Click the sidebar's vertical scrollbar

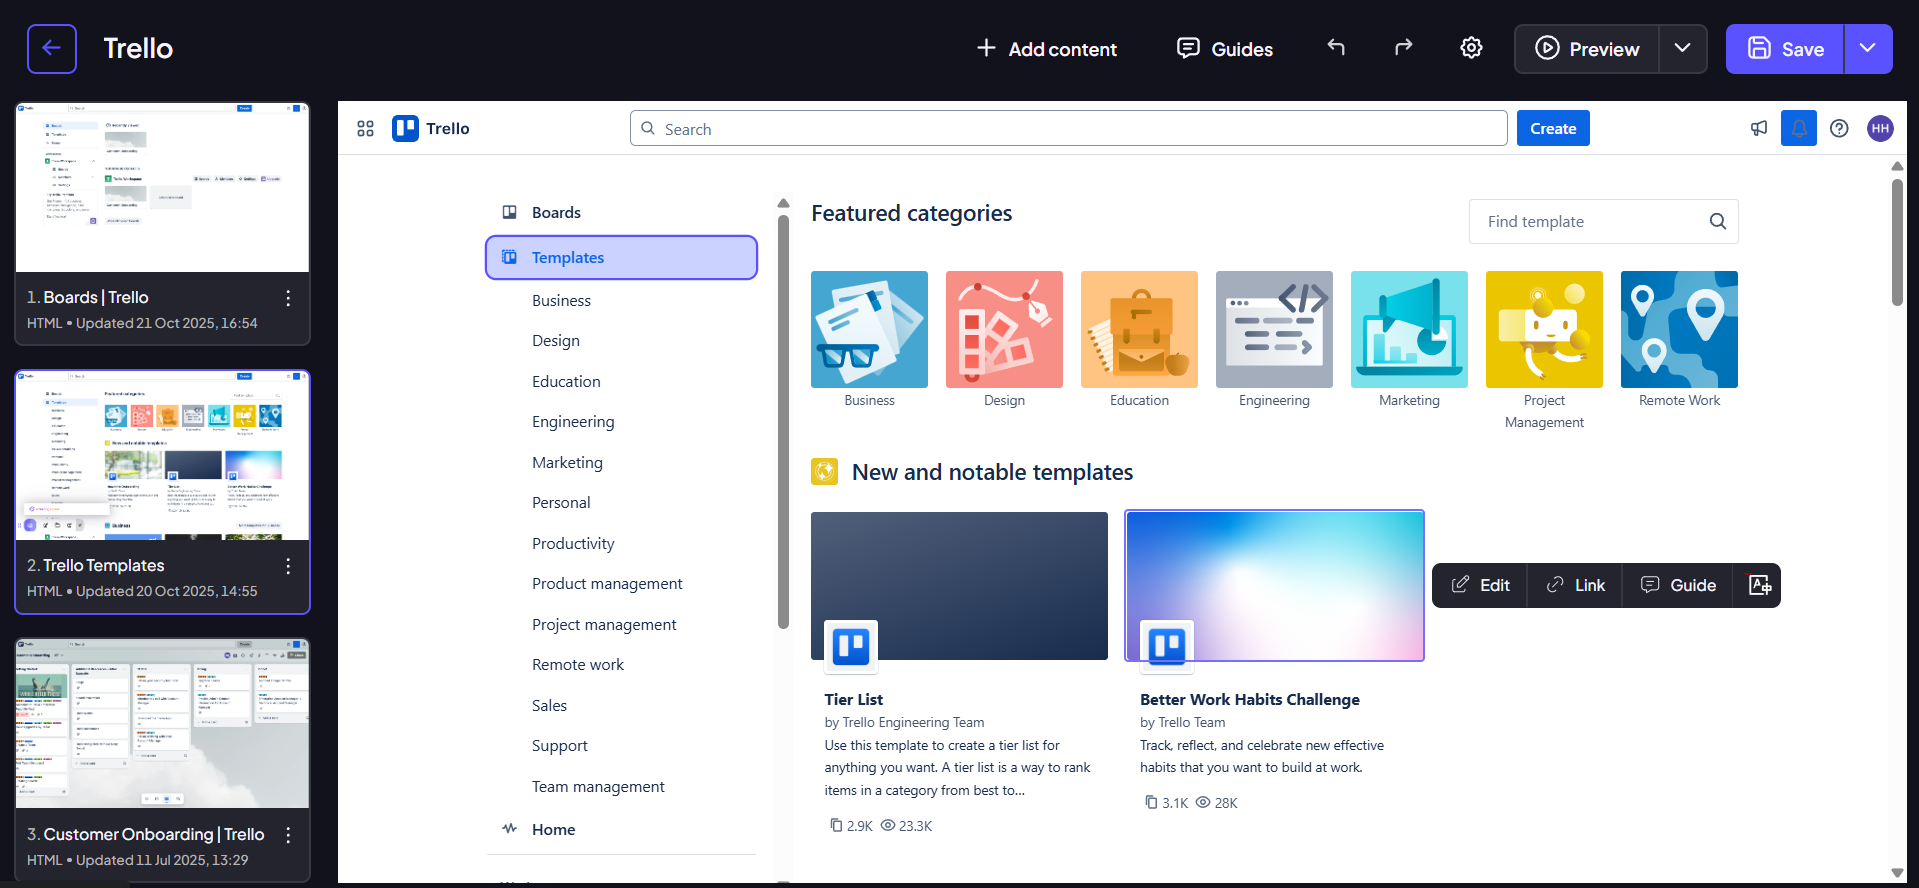coord(783,420)
